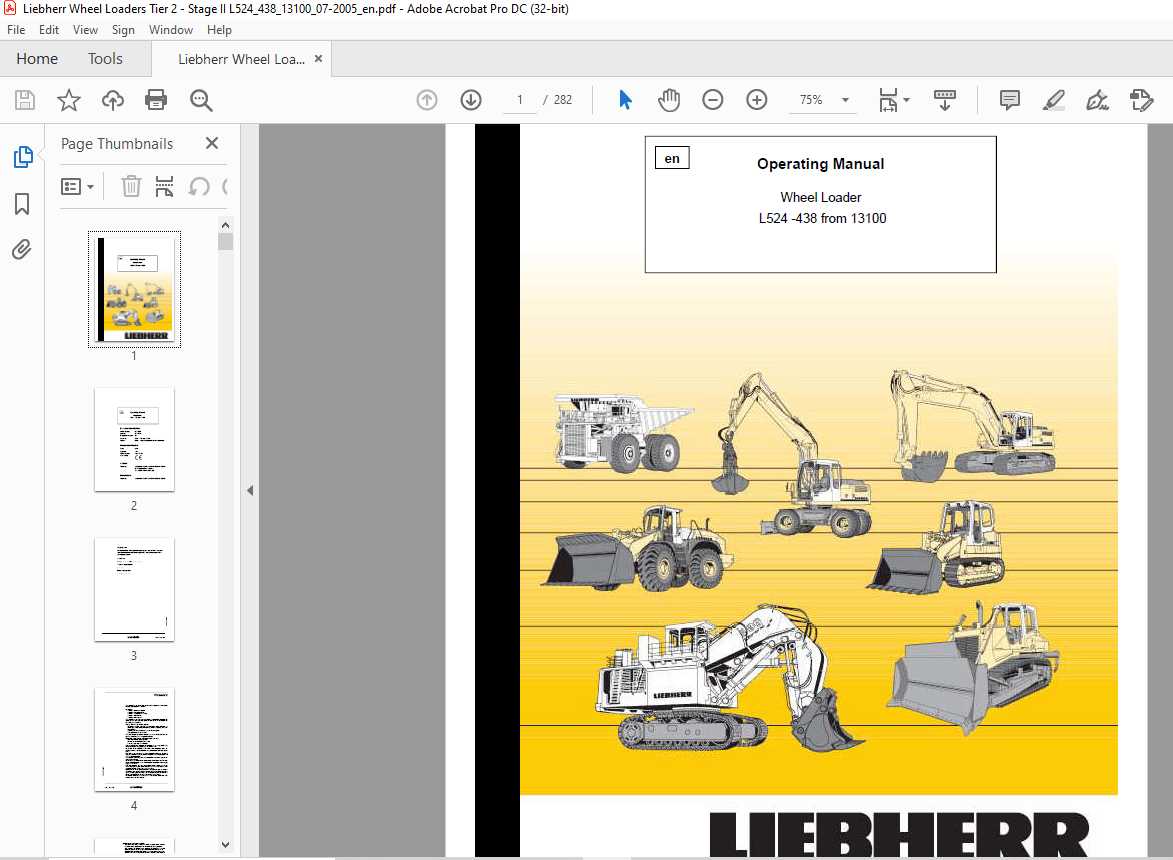Open the View menu
1173x860 pixels.
click(x=85, y=30)
